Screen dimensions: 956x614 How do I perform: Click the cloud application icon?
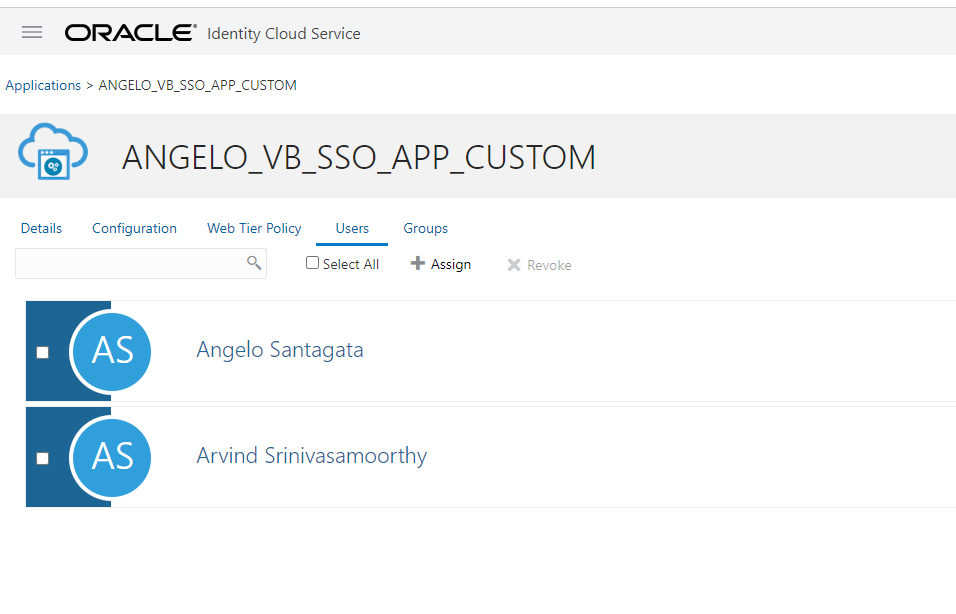[x=53, y=152]
